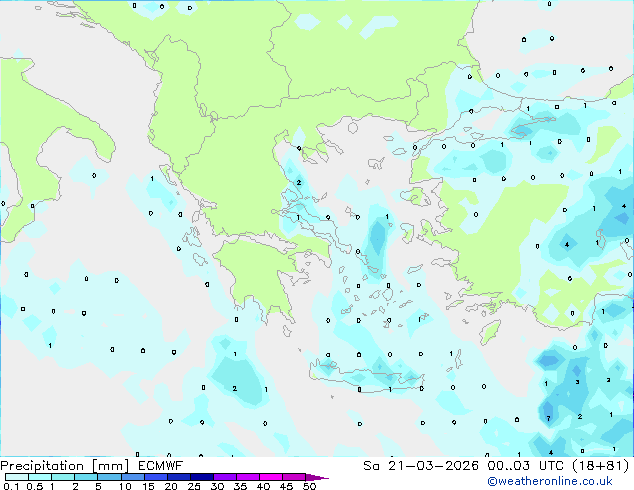Click the (18+81) forecast step label

click(600, 466)
